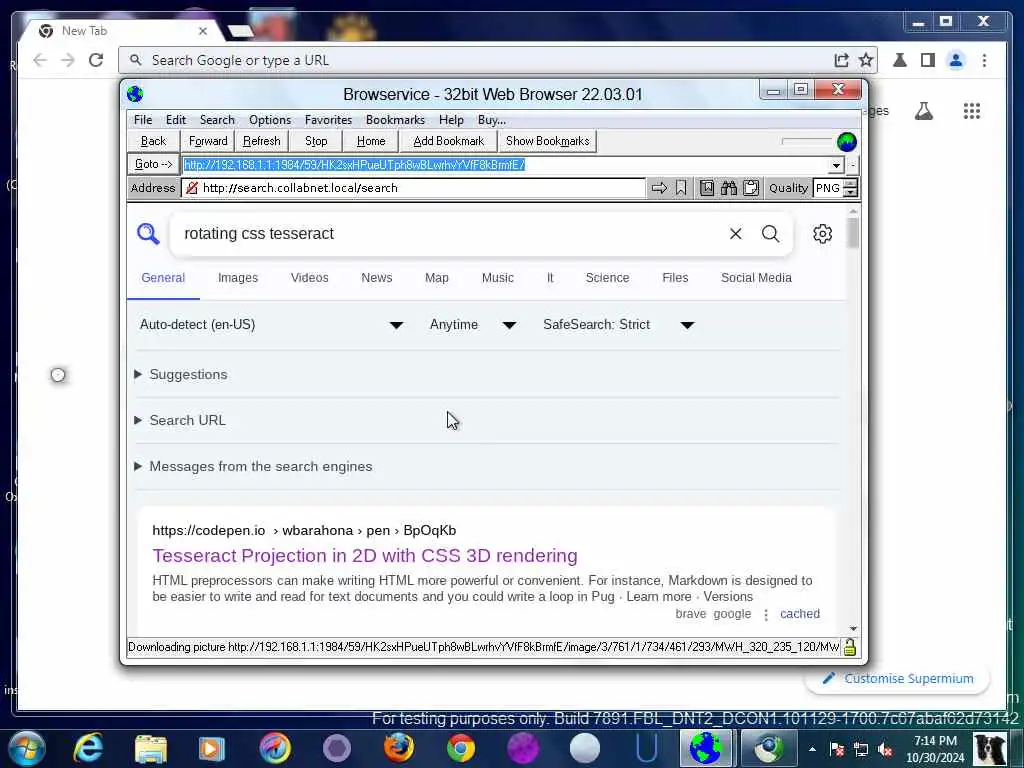Click the Home button in Browservice
Screen dimensions: 1024x768
(371, 141)
